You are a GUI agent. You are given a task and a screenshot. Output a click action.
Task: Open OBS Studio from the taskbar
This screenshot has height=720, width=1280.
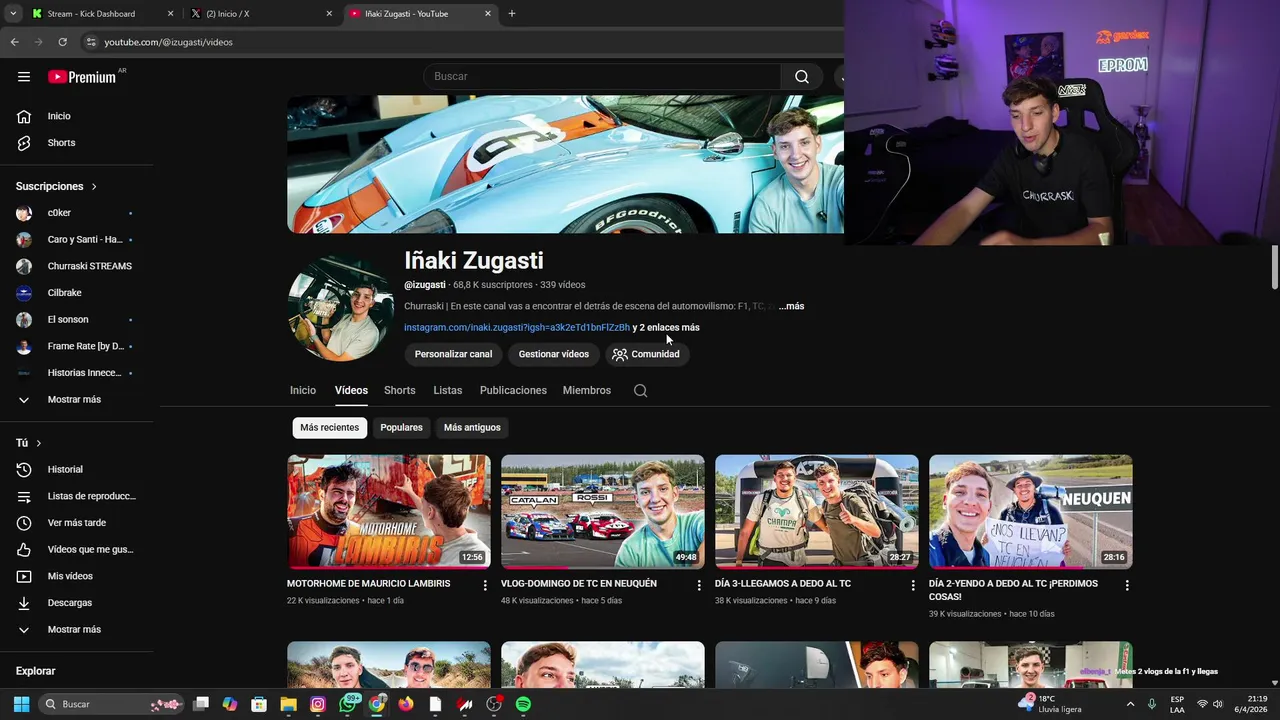coord(494,704)
